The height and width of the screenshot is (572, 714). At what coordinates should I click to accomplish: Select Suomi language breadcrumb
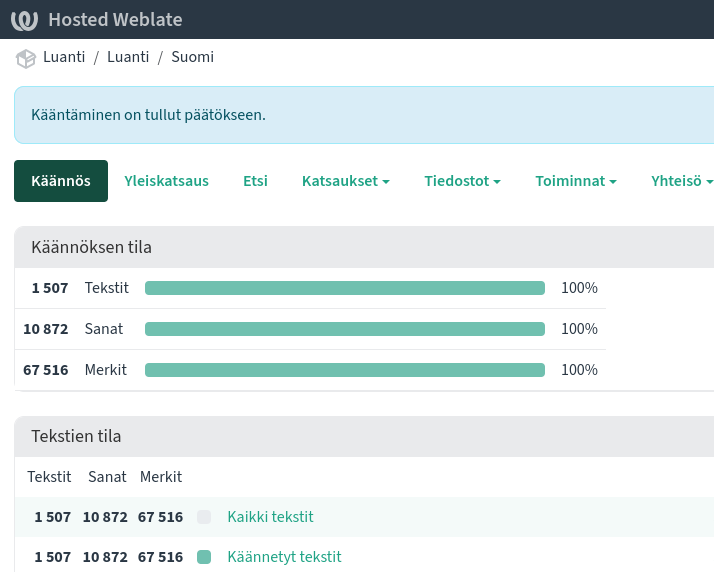(192, 57)
